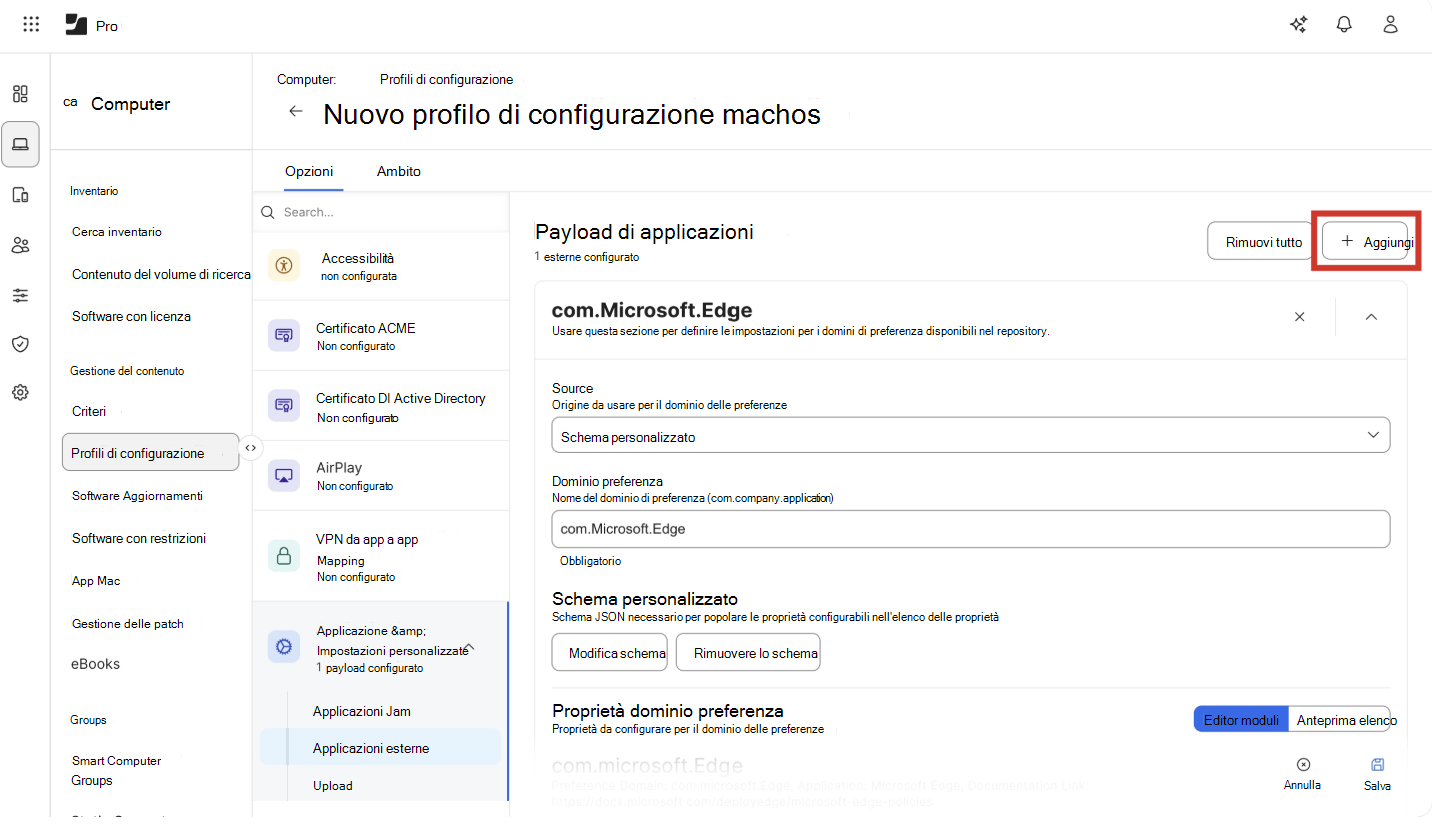
Task: Open the Users icon in left rail
Action: [x=20, y=245]
